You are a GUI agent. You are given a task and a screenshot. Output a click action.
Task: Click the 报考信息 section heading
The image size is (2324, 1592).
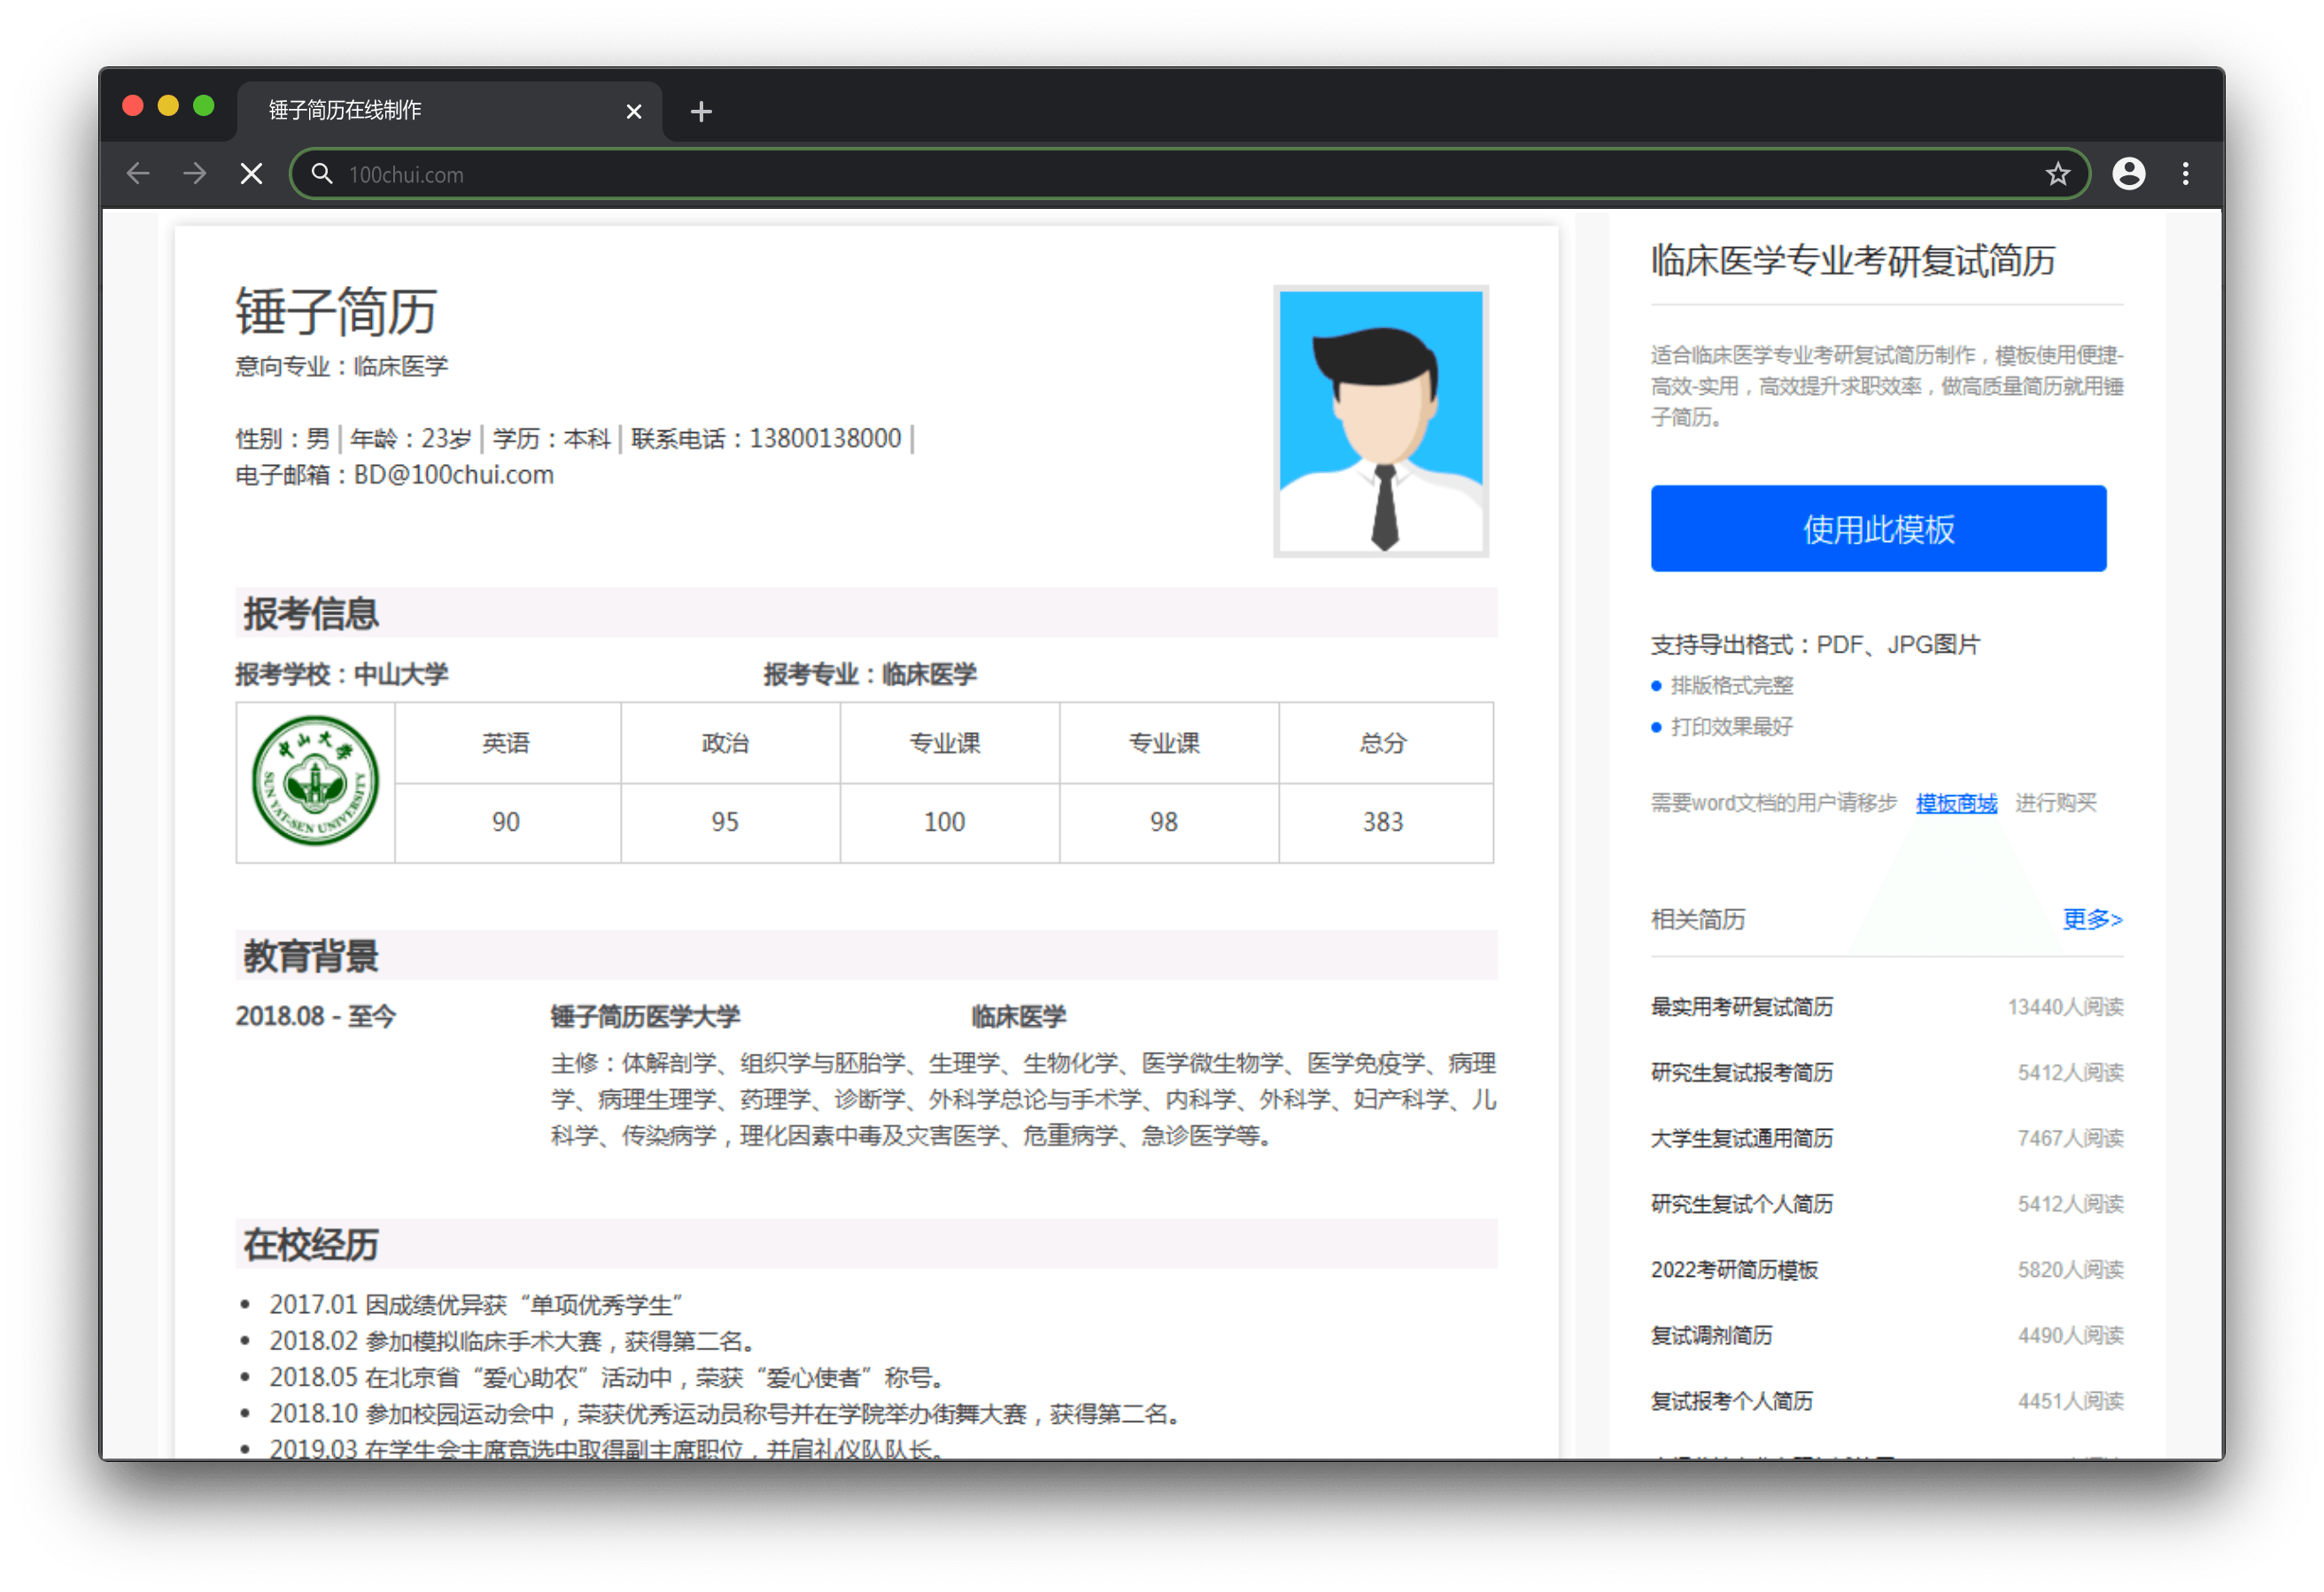point(310,613)
